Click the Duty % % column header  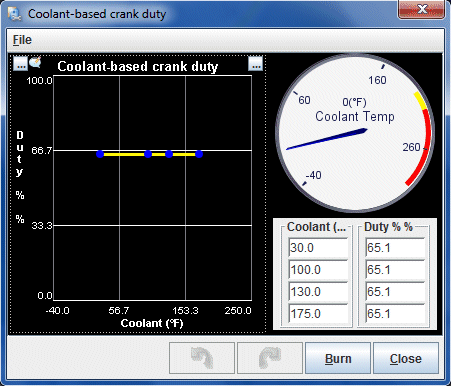(x=388, y=227)
